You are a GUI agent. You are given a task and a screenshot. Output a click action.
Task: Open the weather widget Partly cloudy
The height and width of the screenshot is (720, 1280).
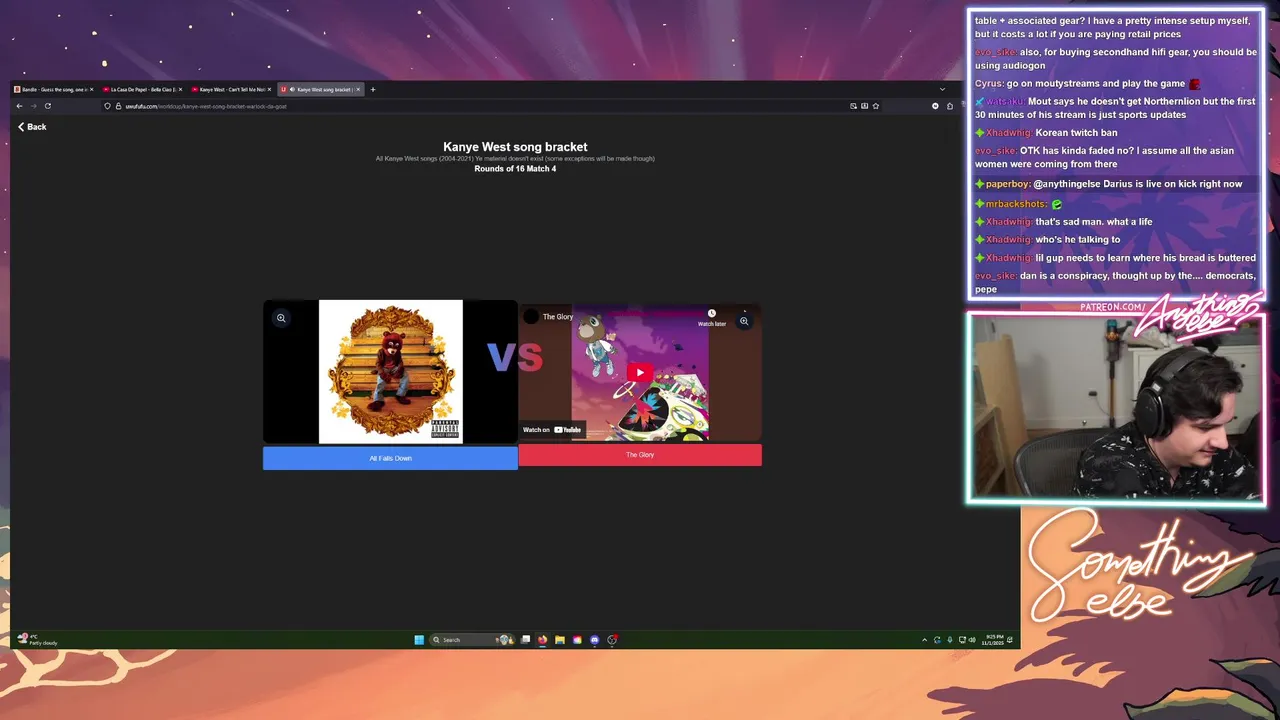pyautogui.click(x=38, y=640)
